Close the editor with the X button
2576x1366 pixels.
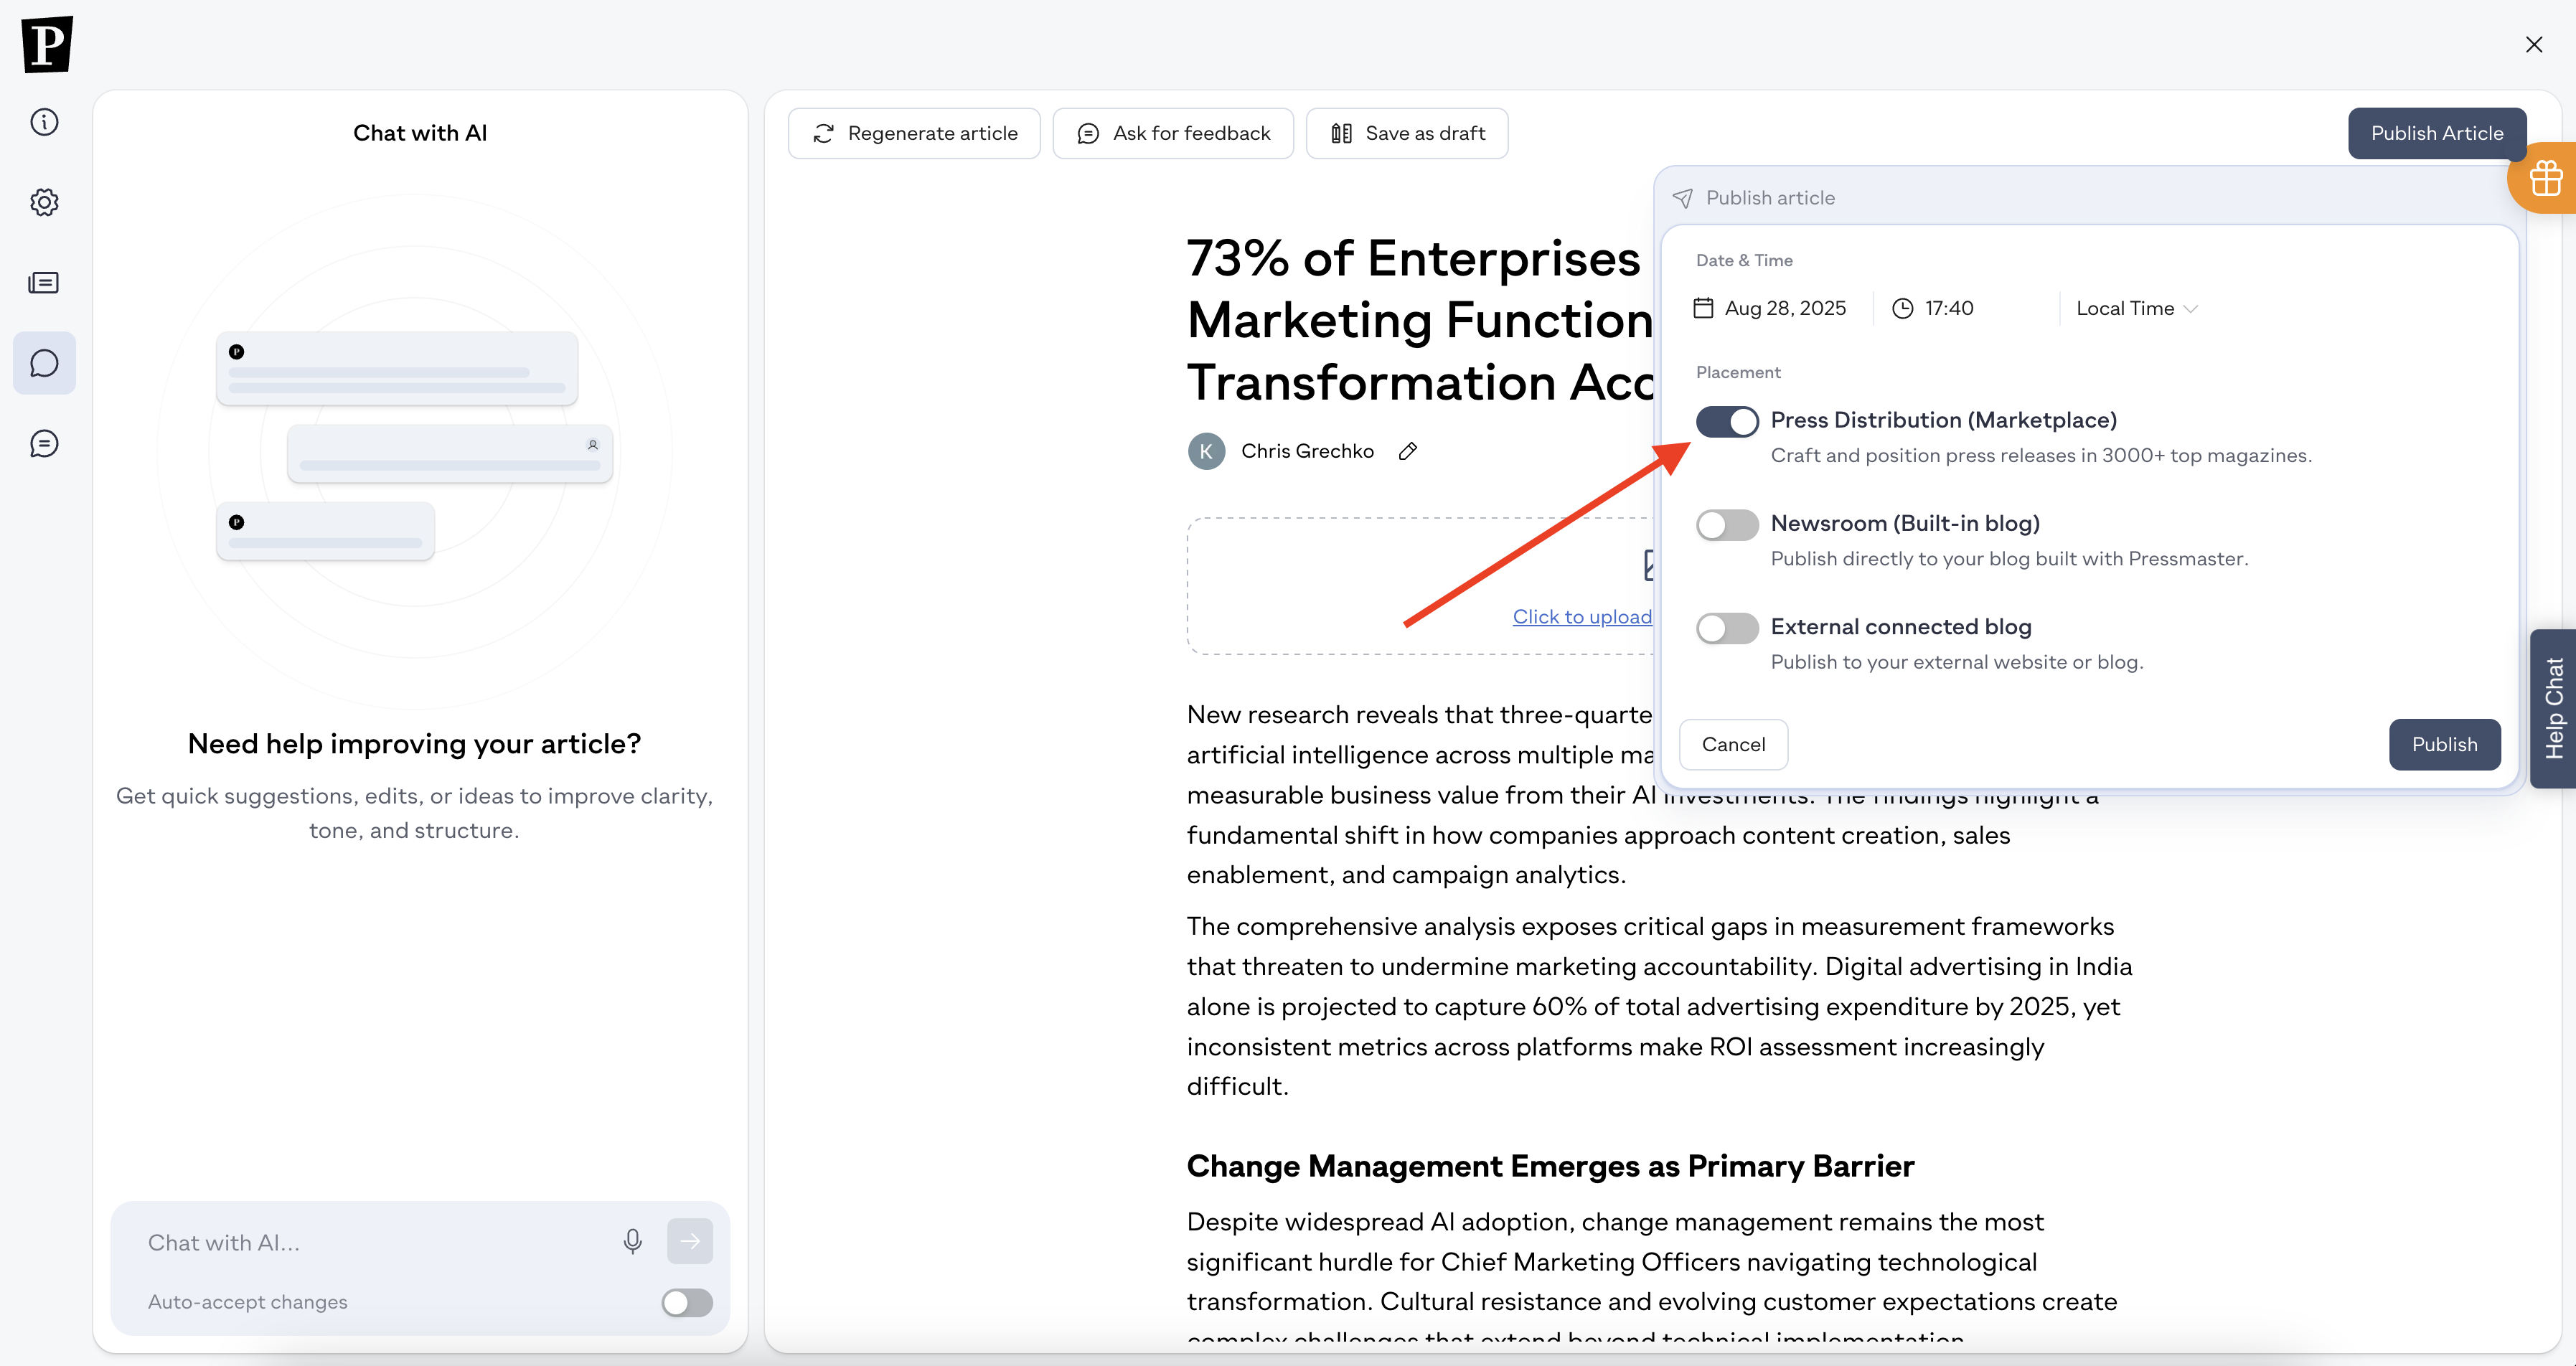pos(2534,45)
